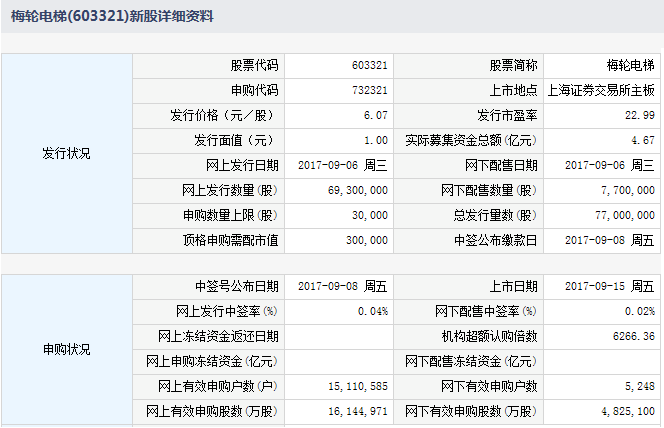664x428 pixels.
Task: Select the 网上有效申购户数 value 15,110,585
Action: click(357, 386)
